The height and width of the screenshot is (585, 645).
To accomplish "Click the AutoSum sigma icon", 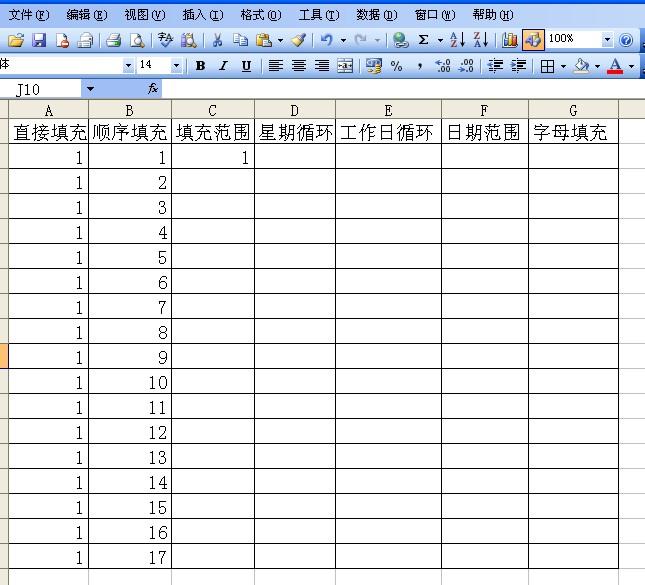I will point(423,40).
